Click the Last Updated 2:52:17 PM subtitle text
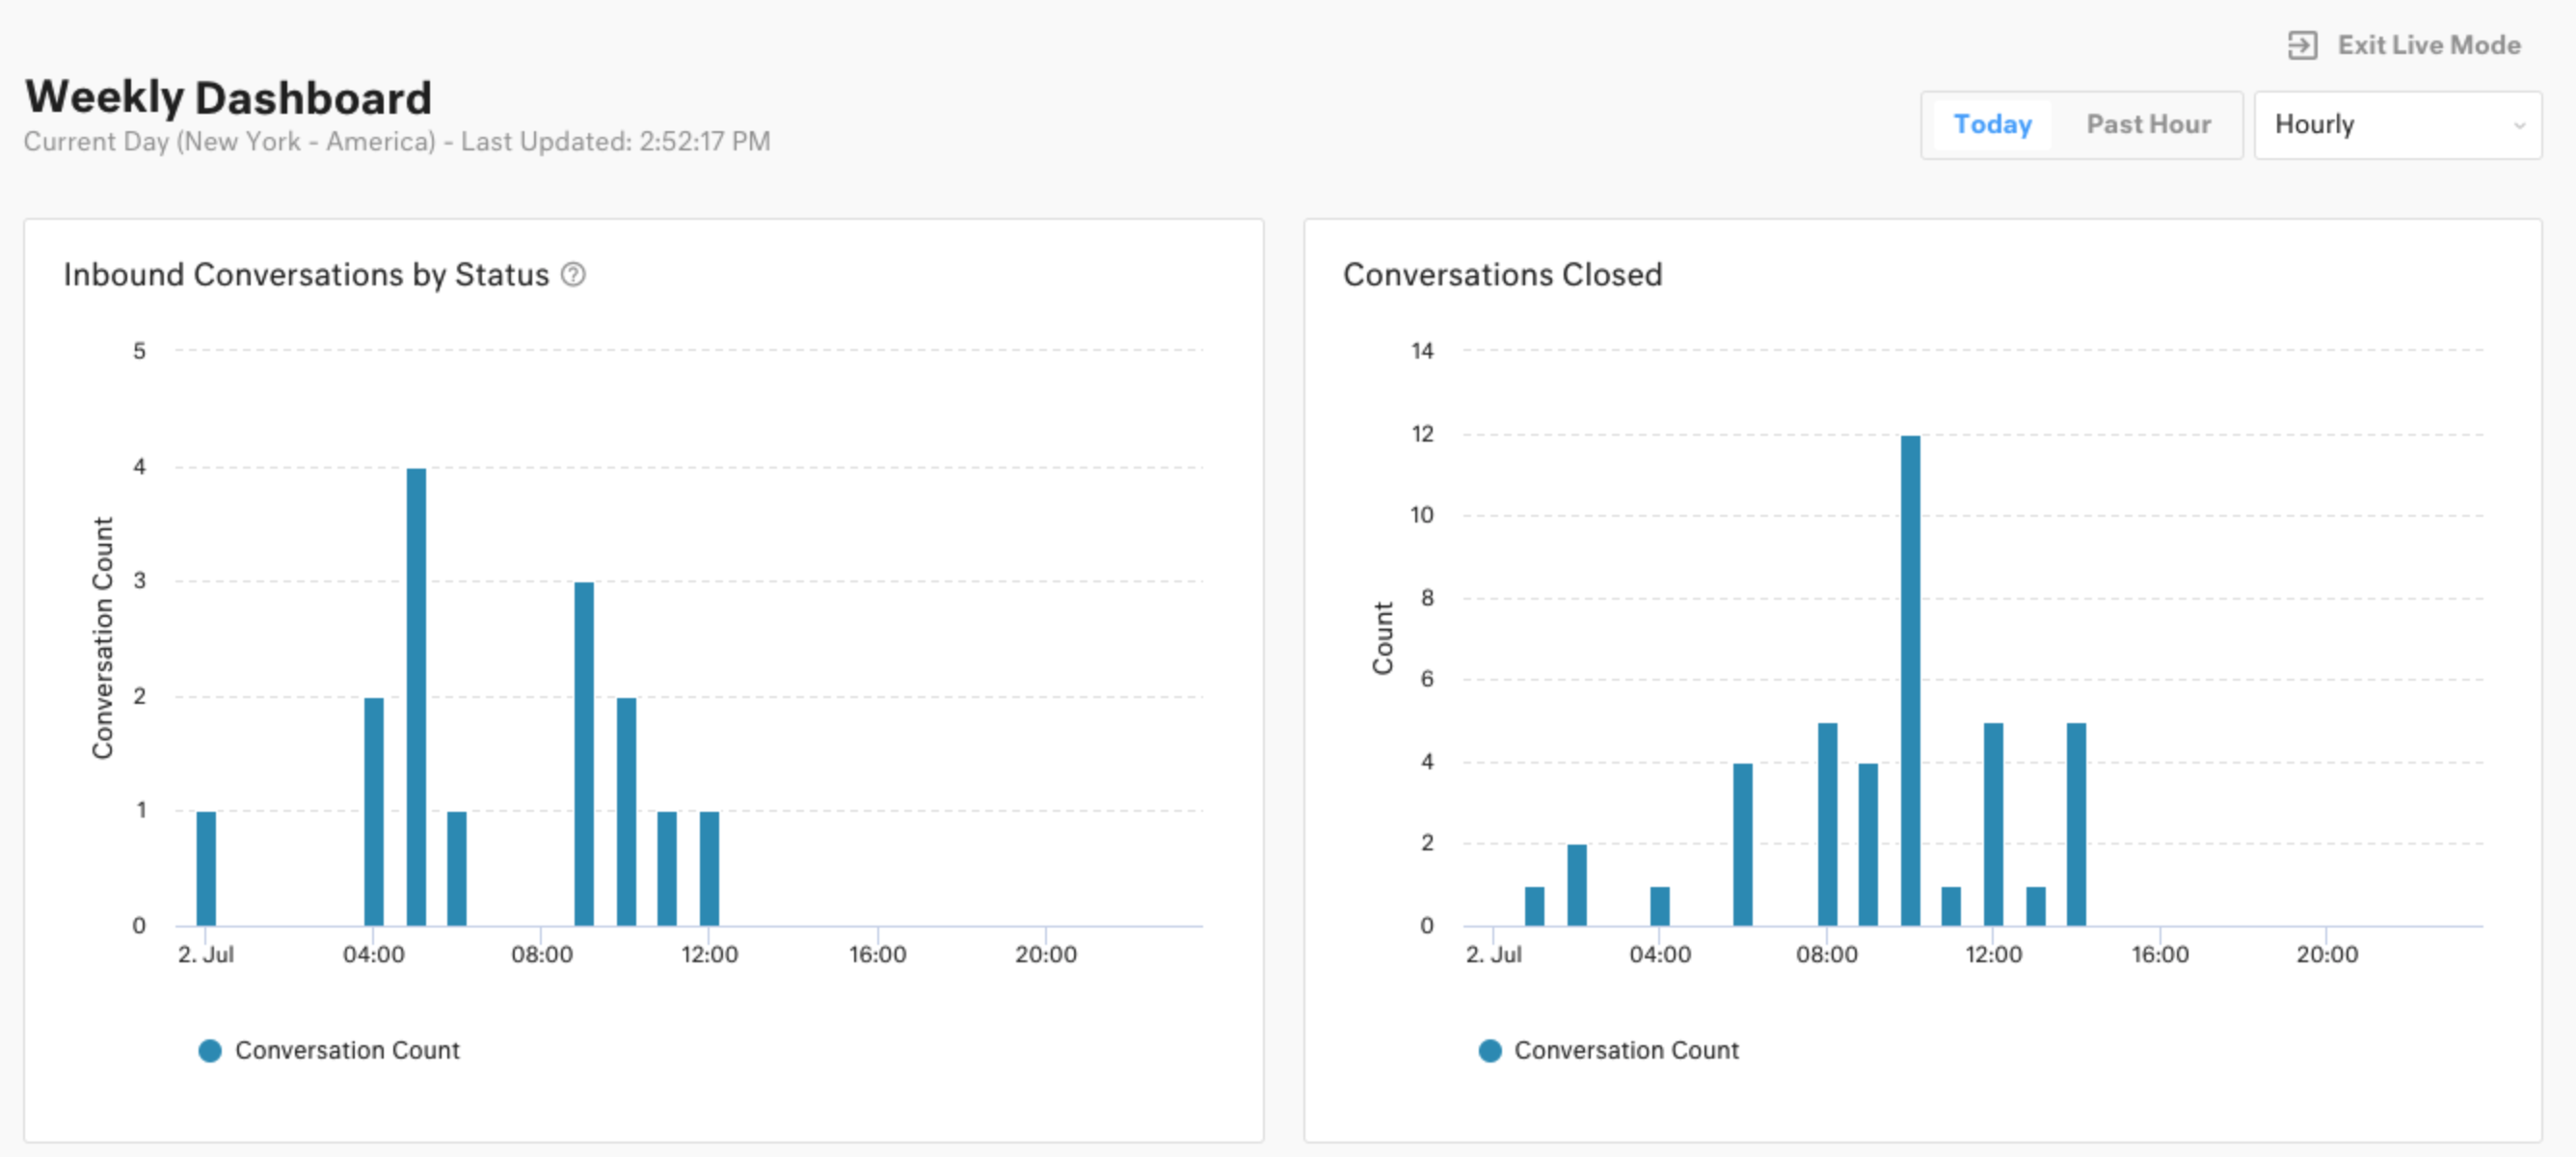 (615, 141)
